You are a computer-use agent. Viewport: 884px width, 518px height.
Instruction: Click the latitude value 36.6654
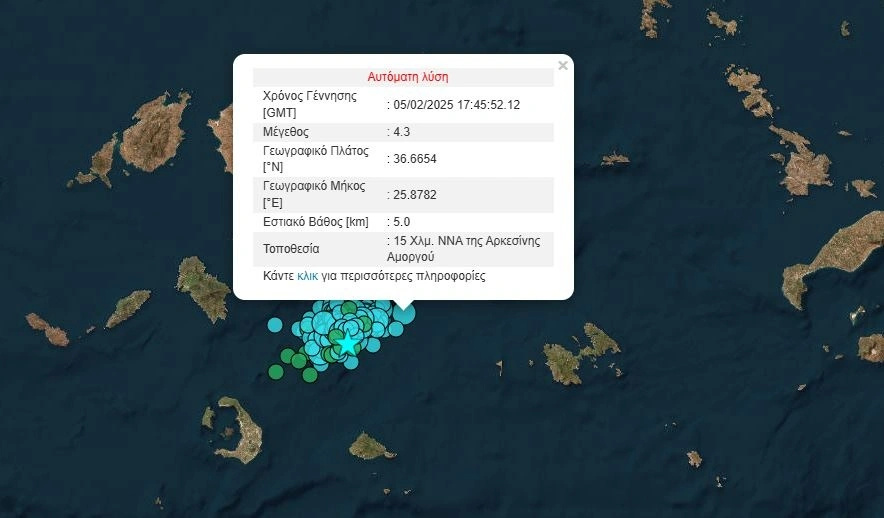(x=414, y=159)
